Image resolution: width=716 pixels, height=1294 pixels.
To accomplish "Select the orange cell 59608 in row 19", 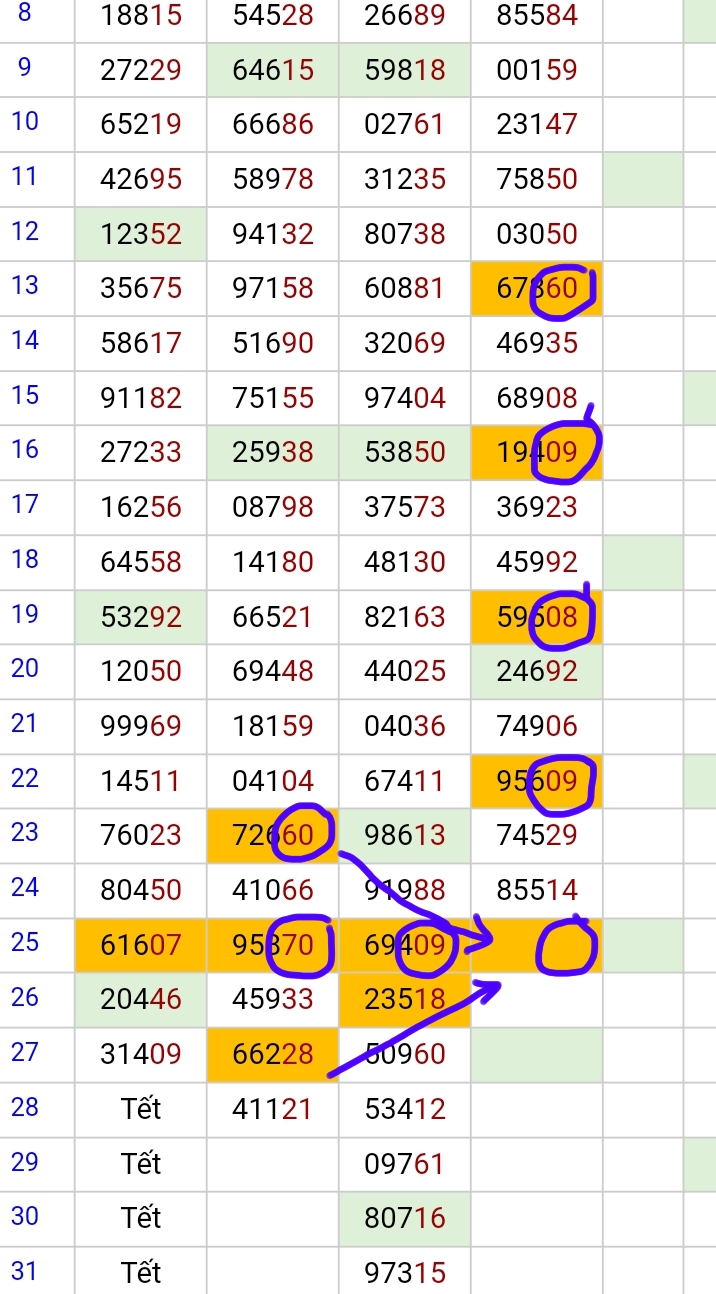I will click(537, 616).
